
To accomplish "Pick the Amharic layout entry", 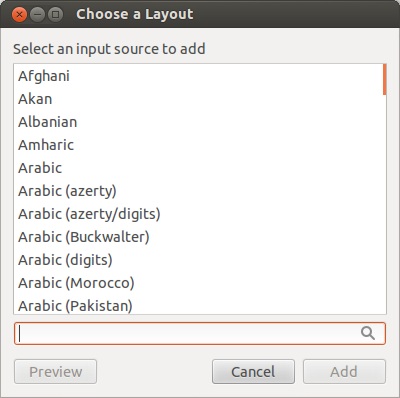I will pyautogui.click(x=199, y=145).
